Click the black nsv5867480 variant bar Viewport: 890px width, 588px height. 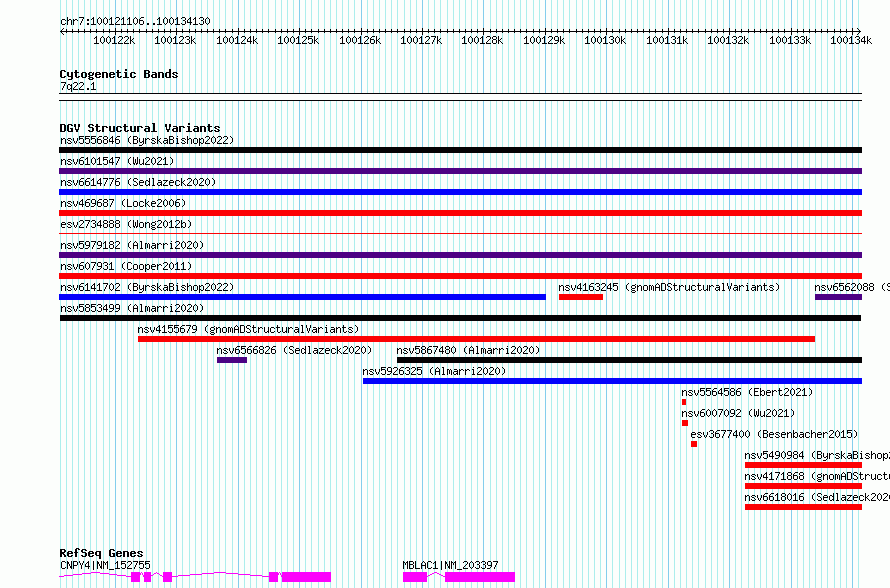(629, 360)
